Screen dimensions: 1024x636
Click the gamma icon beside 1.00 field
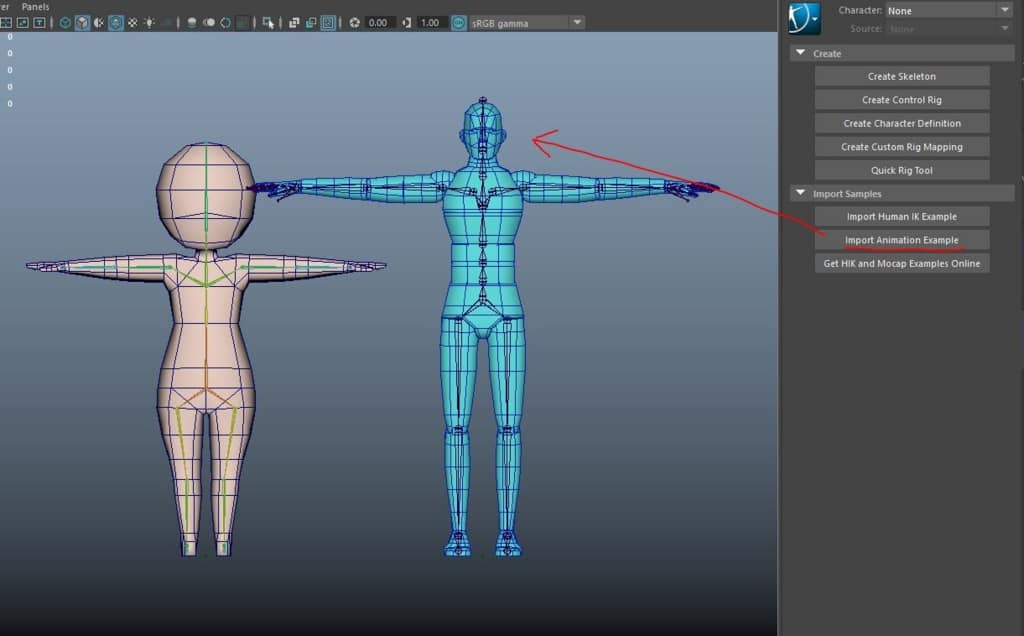point(405,22)
